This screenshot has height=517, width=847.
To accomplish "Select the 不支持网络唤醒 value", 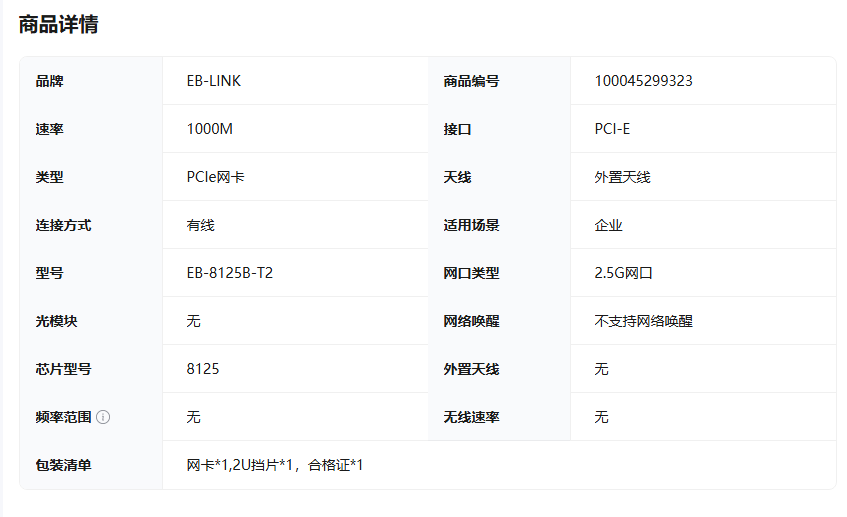I will (x=643, y=321).
